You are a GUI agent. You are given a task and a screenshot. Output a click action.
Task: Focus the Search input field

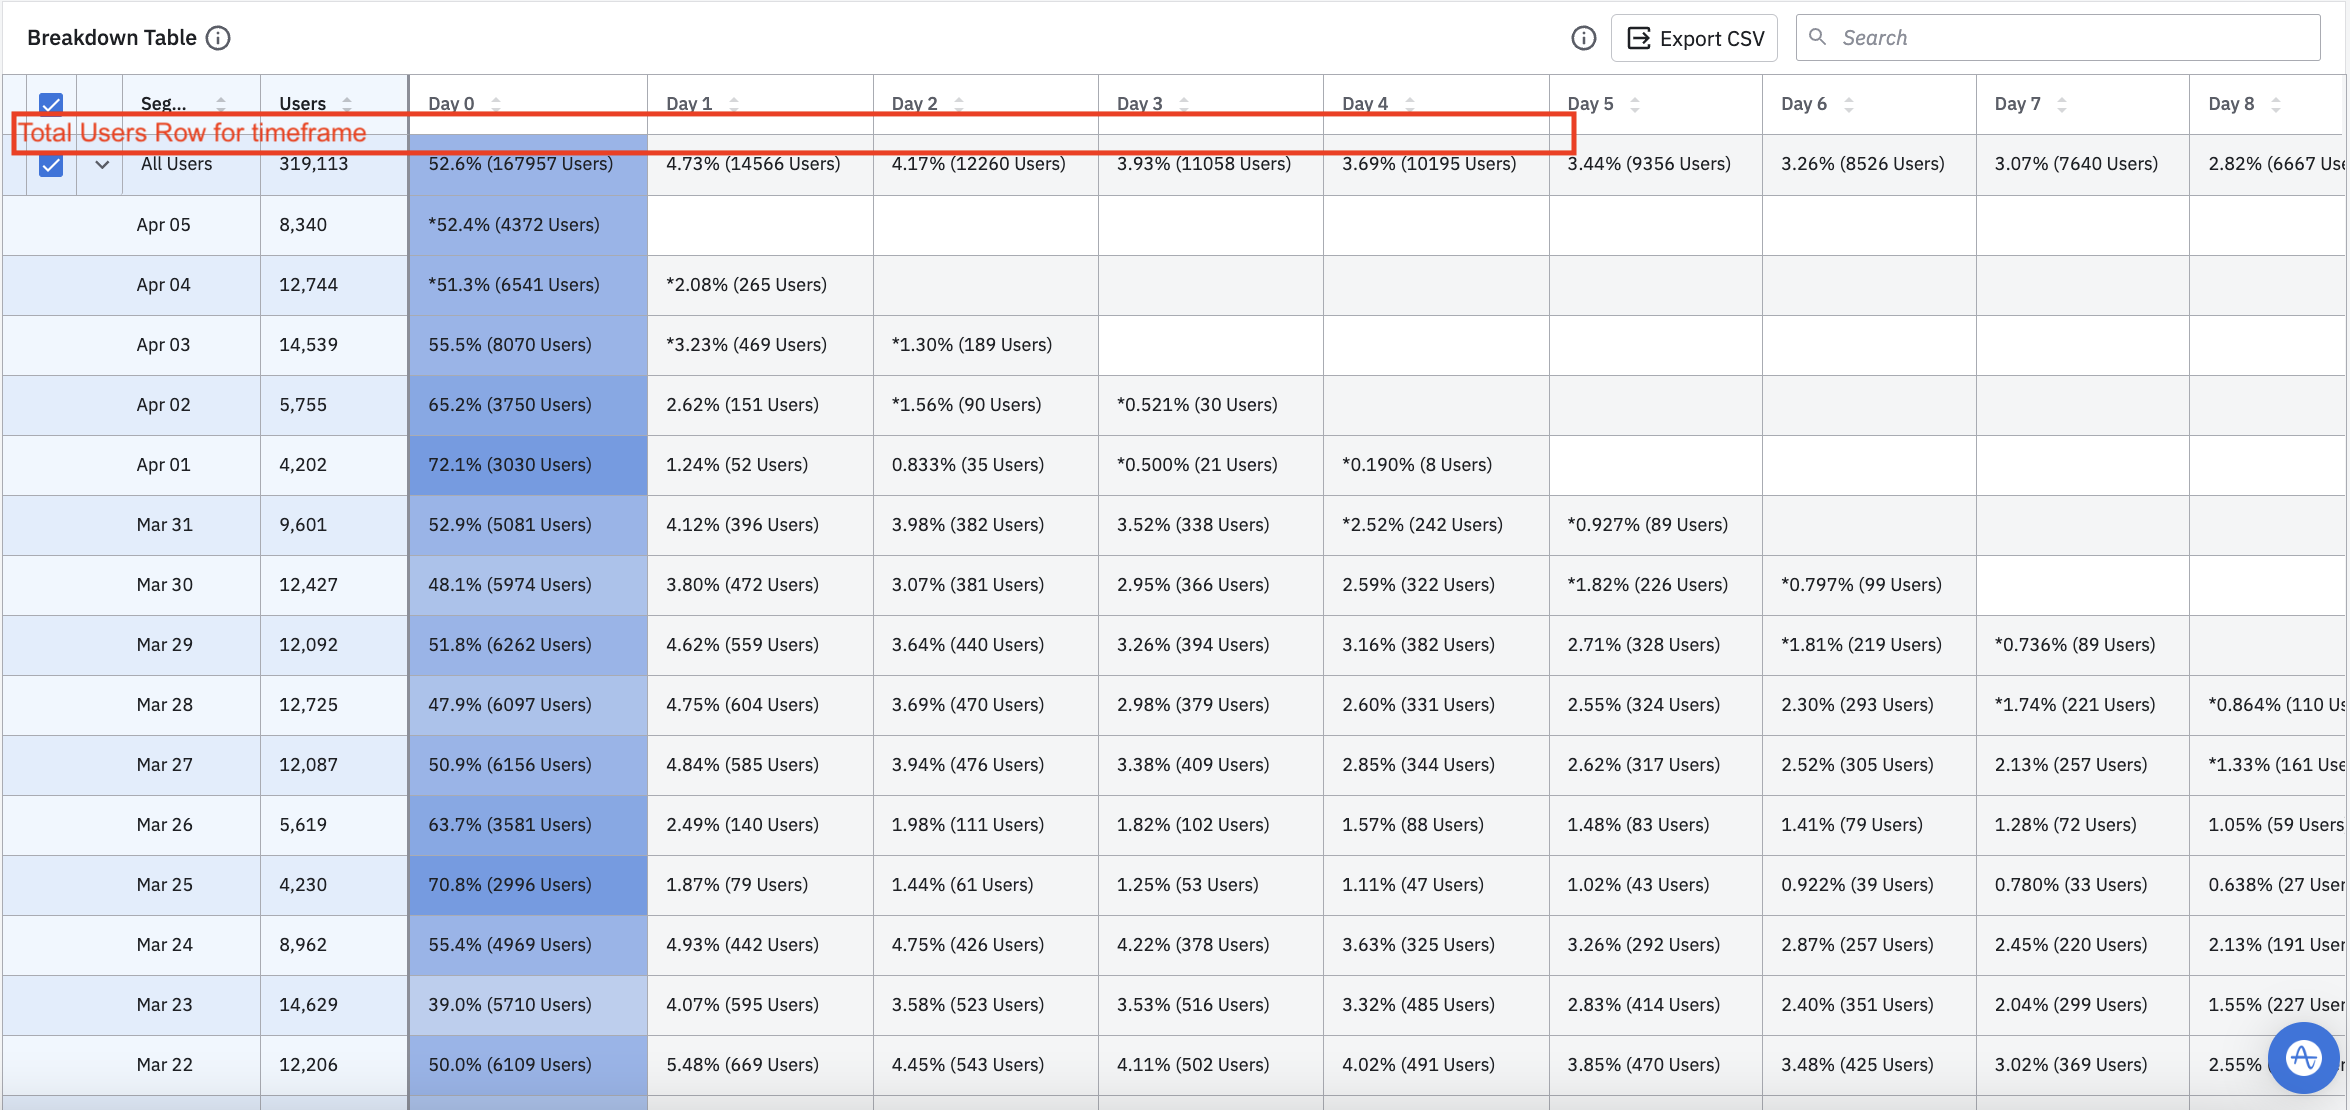click(x=2058, y=38)
